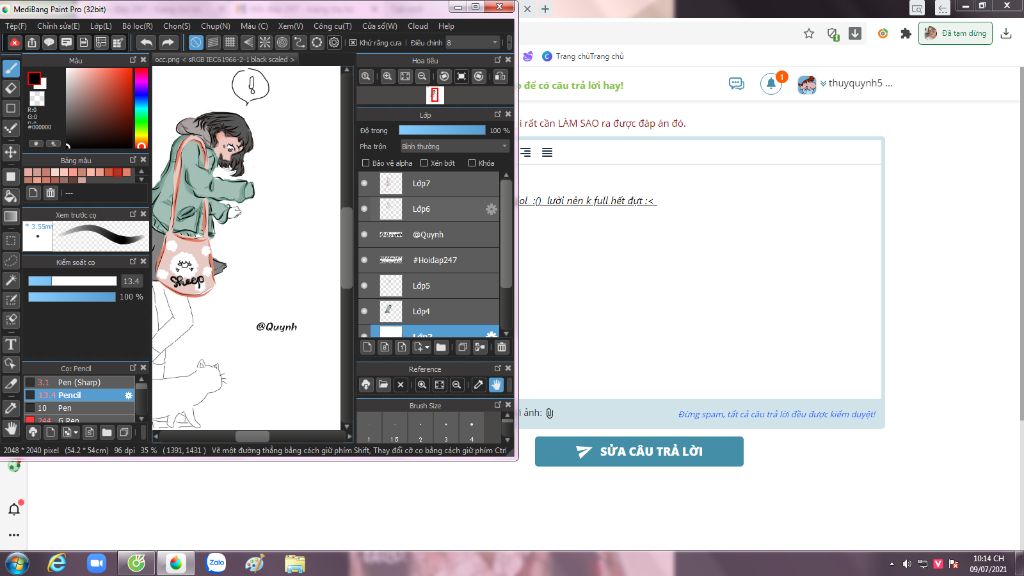Add a layer folder in Layer panel

[x=441, y=347]
